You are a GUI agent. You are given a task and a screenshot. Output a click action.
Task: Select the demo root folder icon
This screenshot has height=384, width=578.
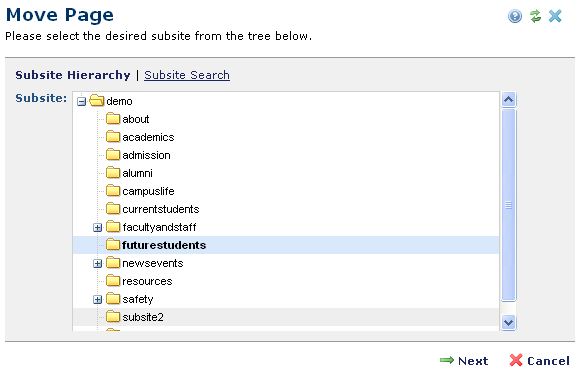(97, 100)
